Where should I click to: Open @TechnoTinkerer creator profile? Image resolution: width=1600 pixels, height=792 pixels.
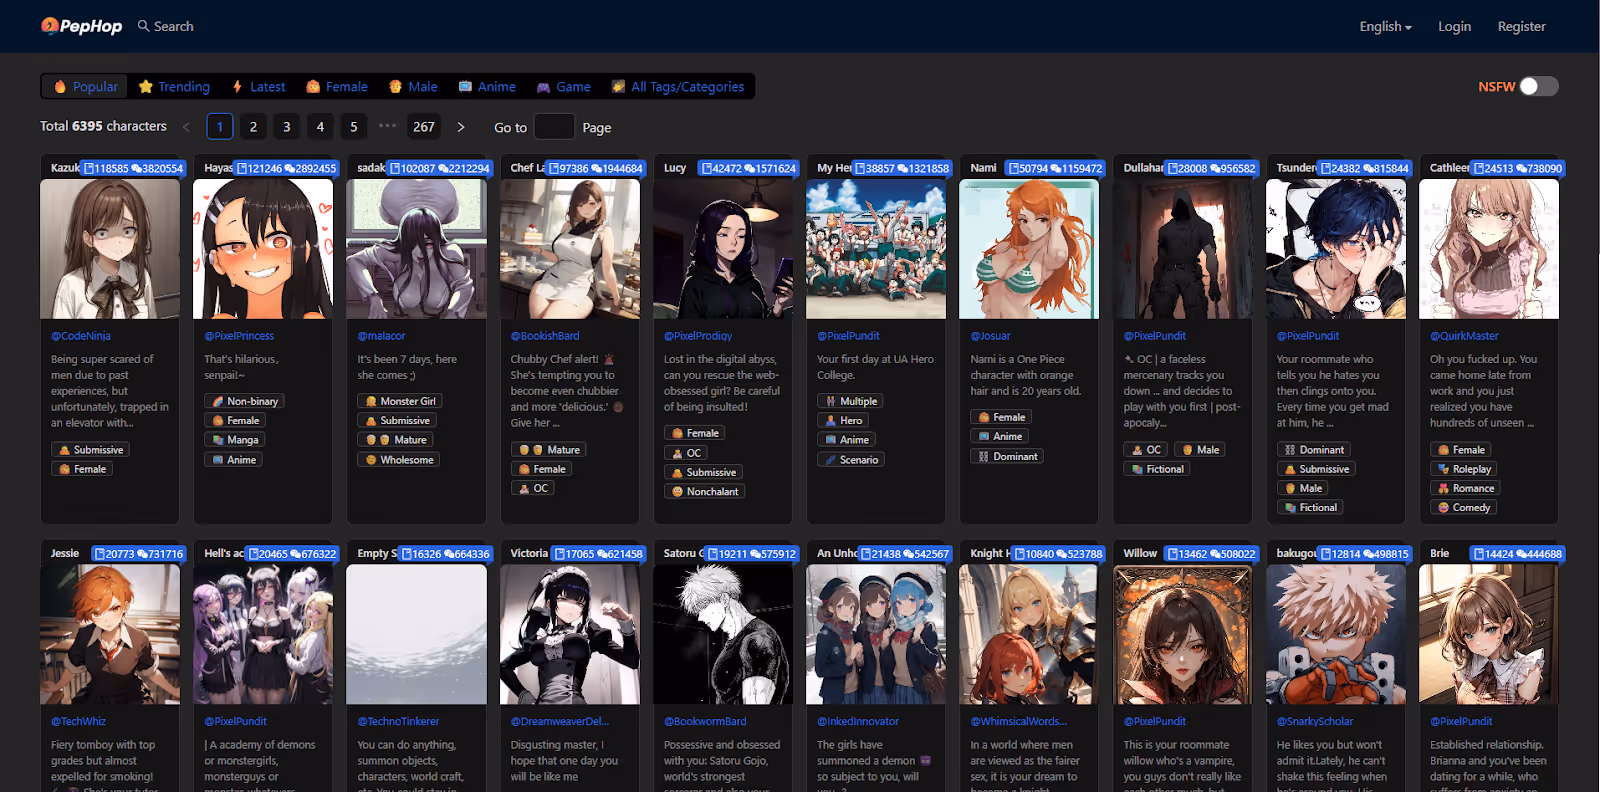point(398,722)
